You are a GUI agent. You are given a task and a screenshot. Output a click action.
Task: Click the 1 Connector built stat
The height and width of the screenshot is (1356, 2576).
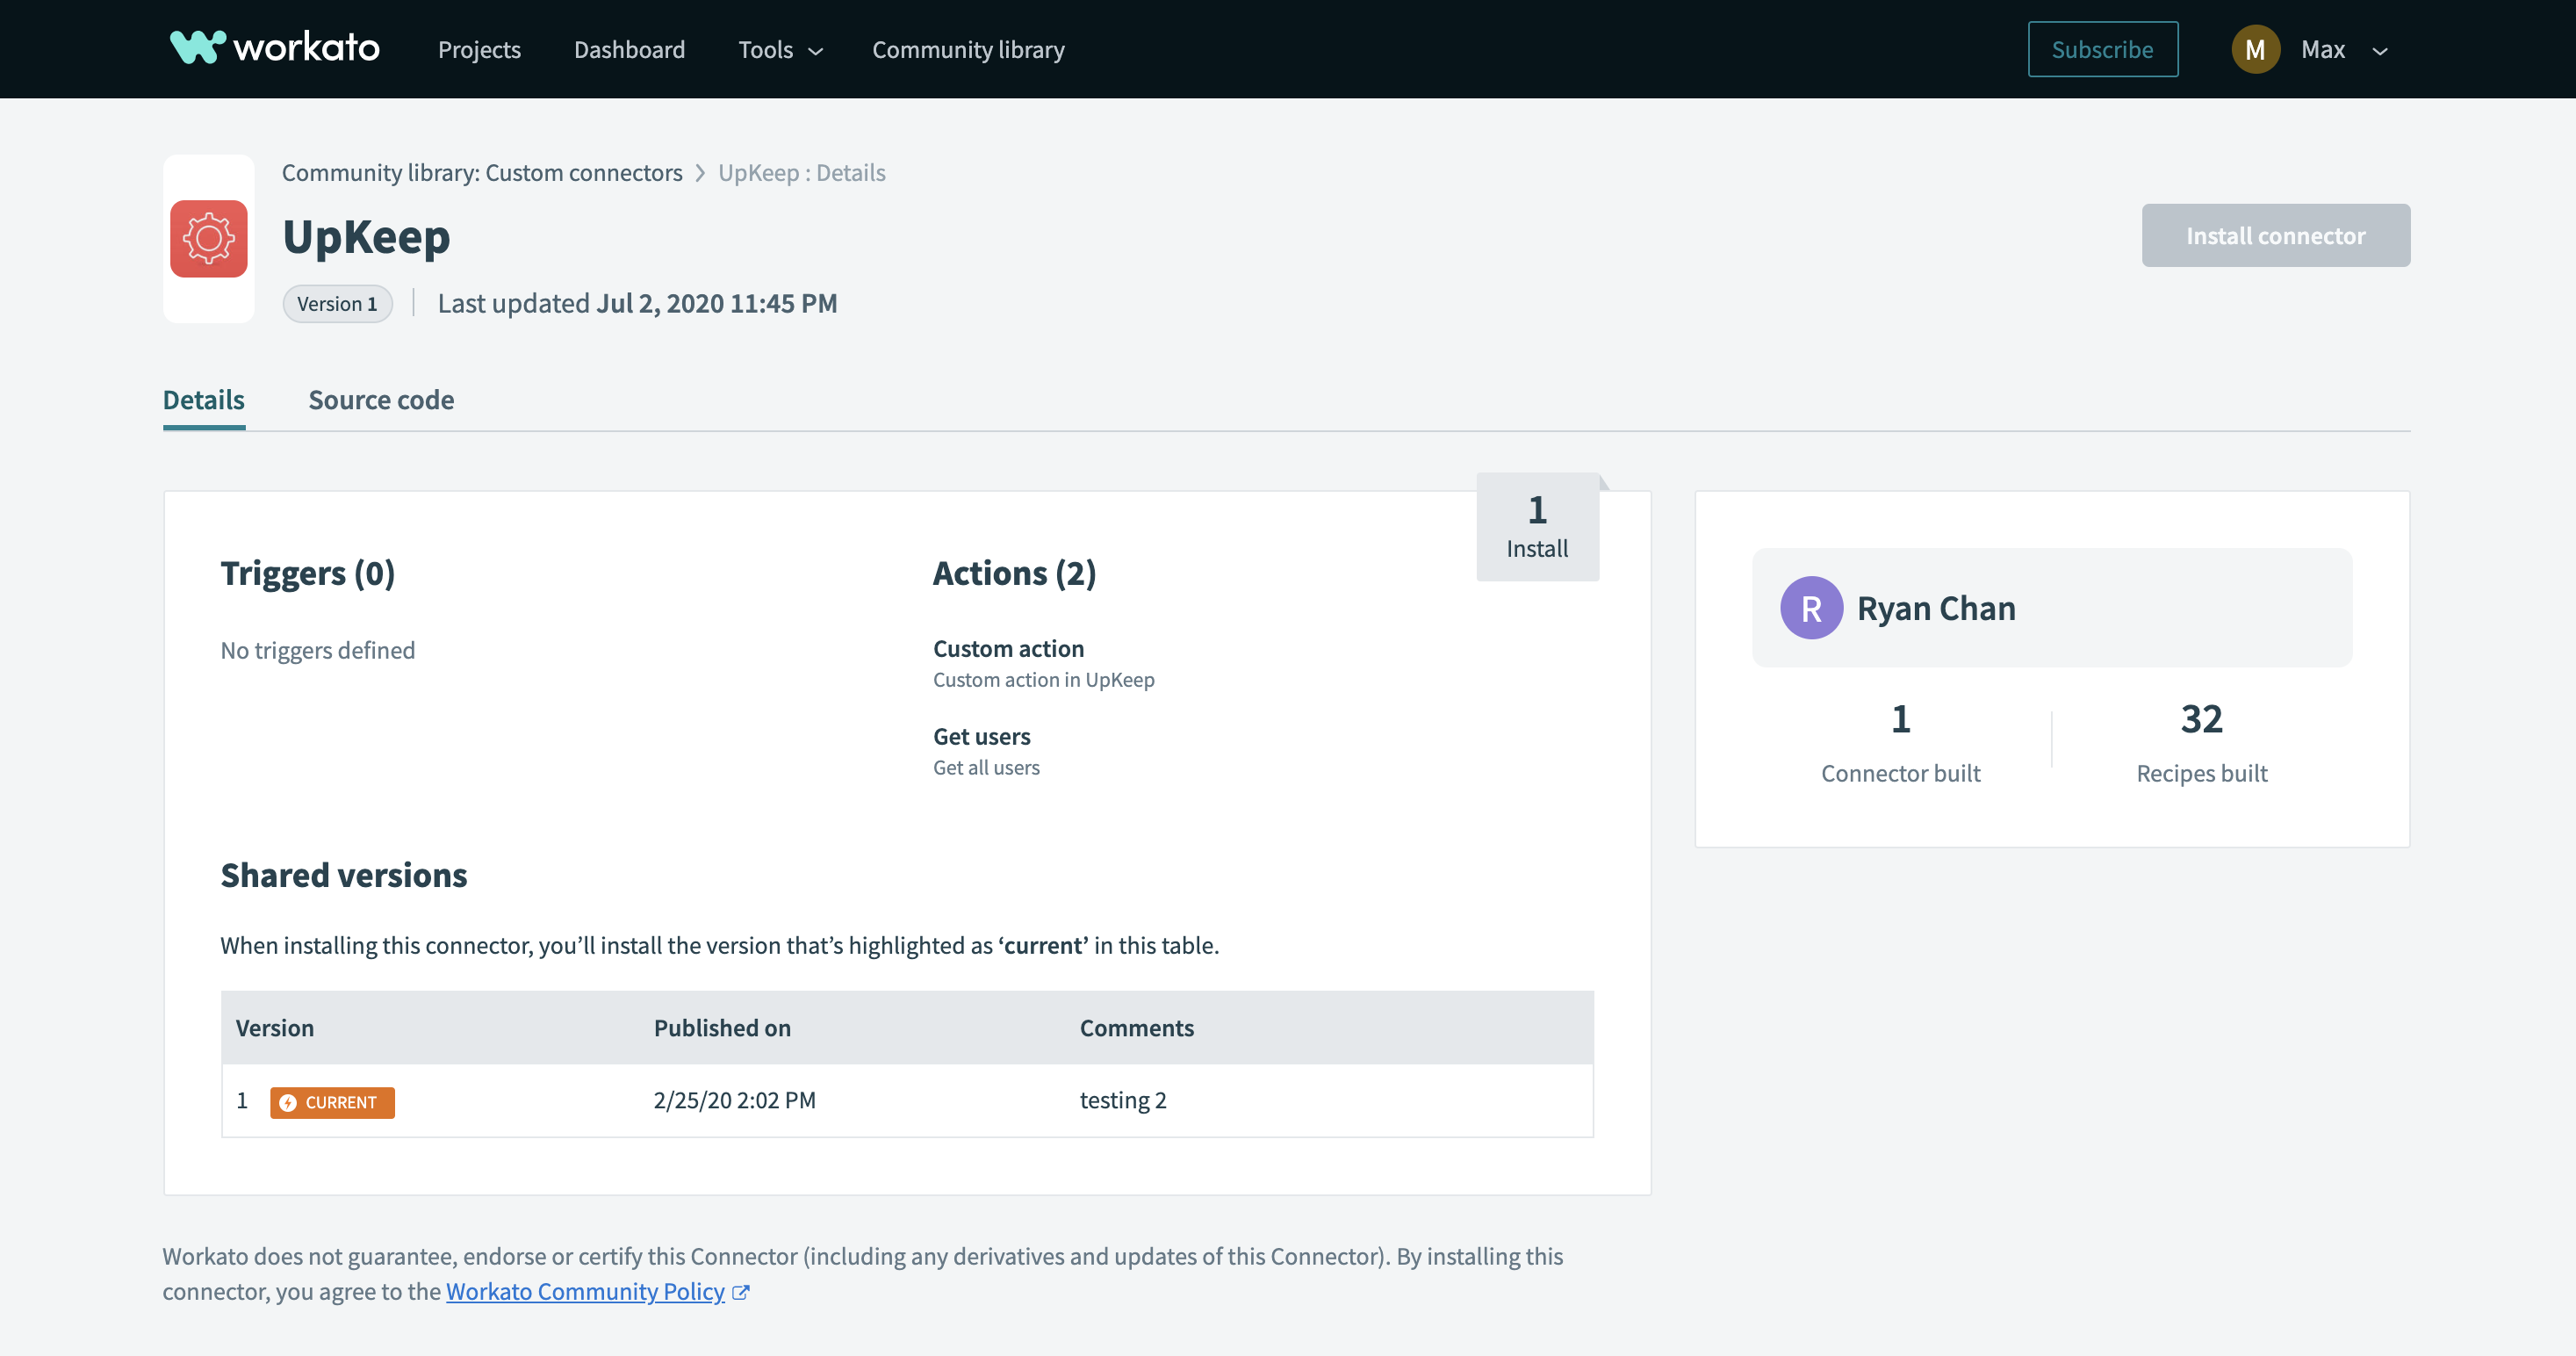point(1900,743)
